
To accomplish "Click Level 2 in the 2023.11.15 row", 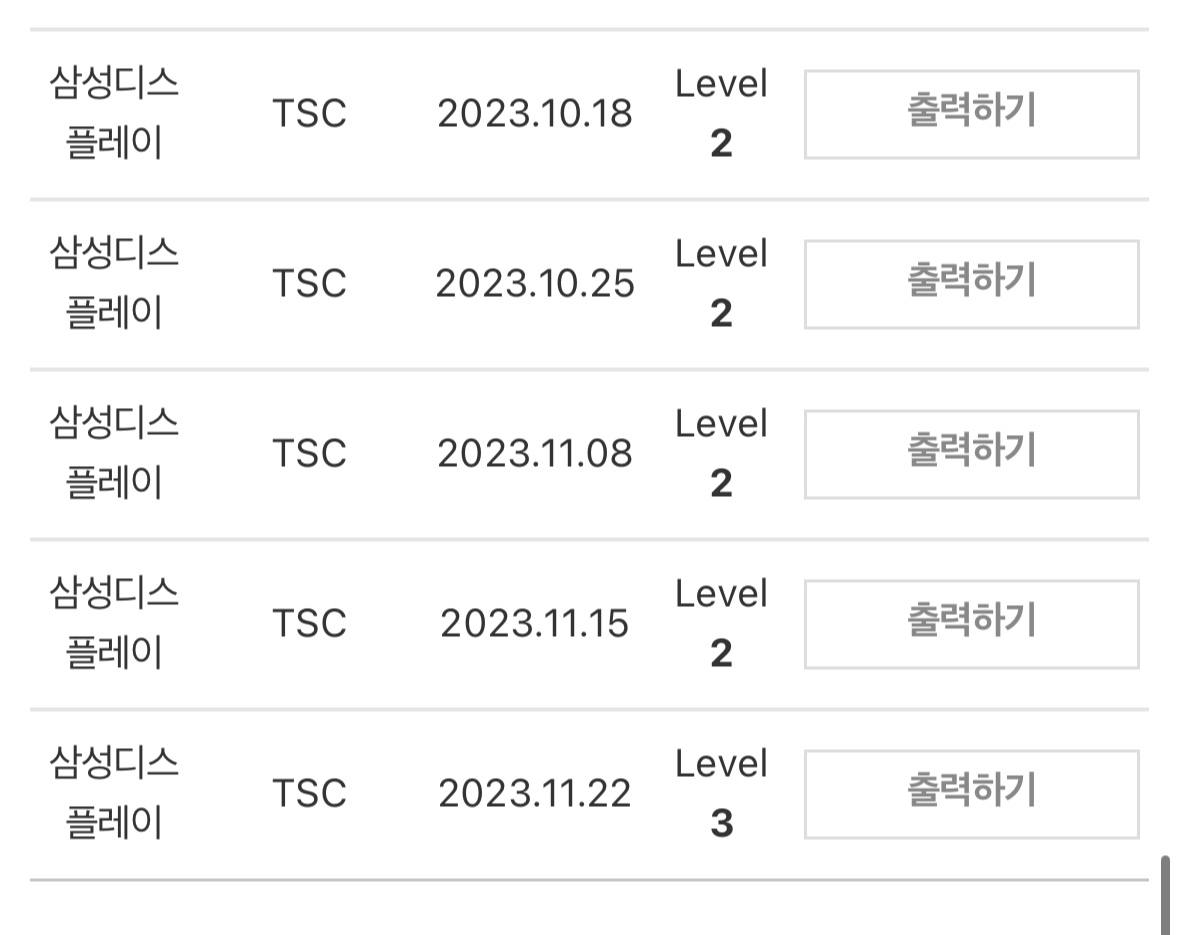I will [x=721, y=624].
